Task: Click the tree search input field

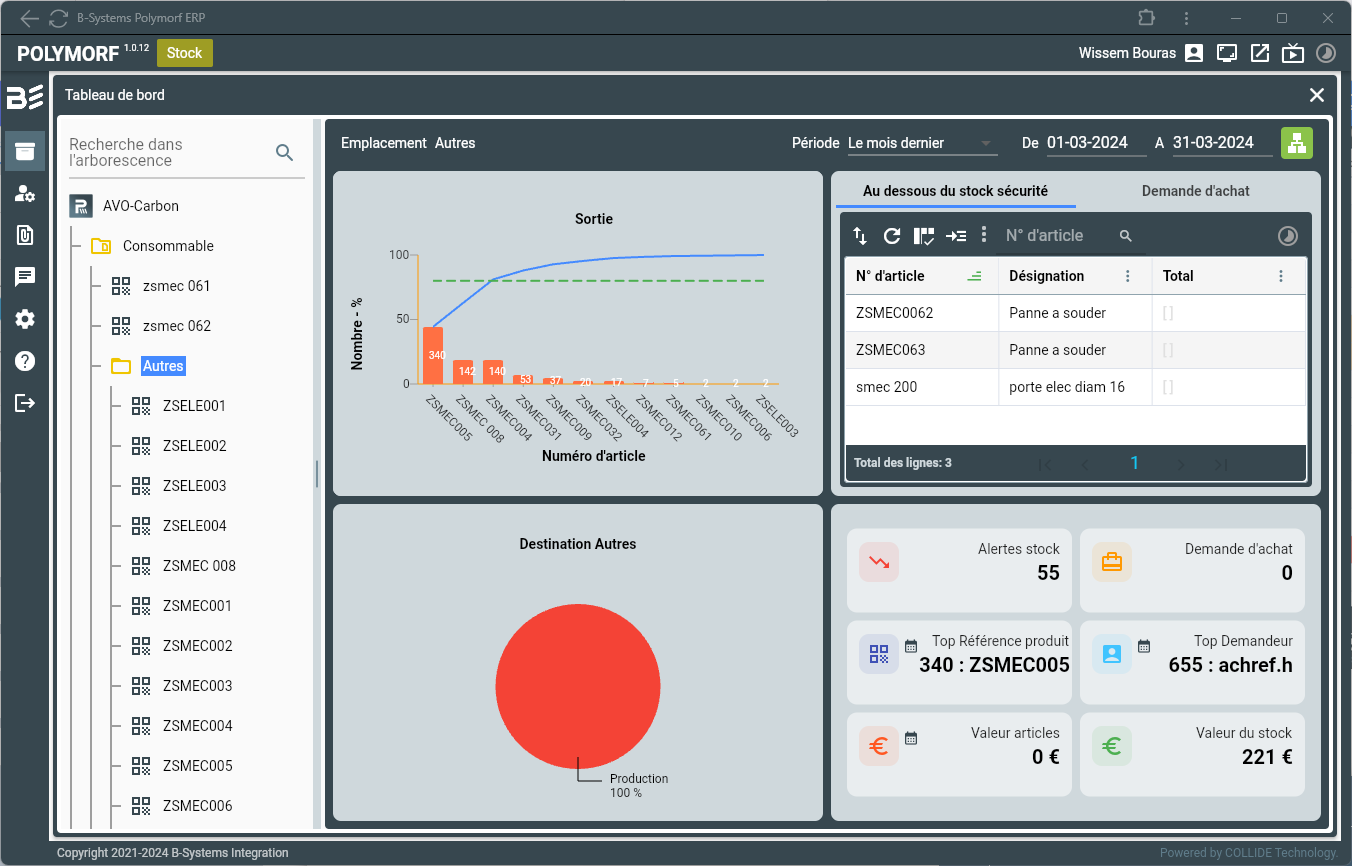Action: 165,152
